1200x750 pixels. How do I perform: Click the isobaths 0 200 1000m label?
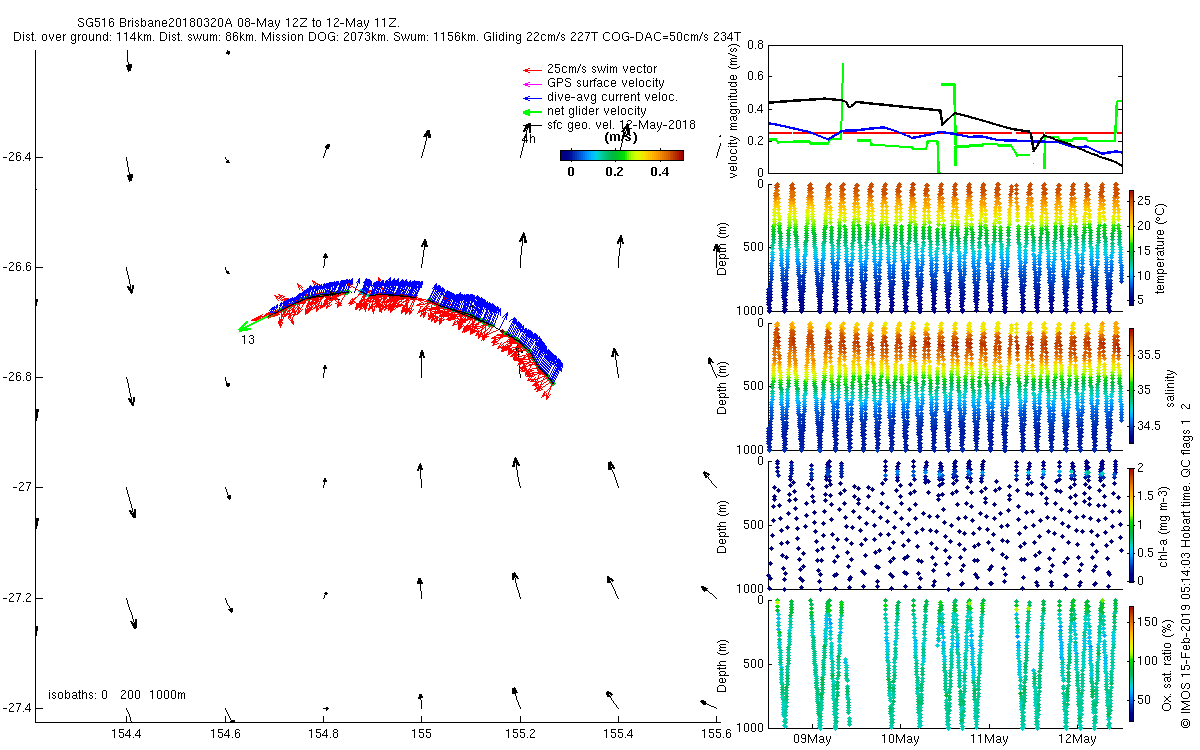pyautogui.click(x=117, y=695)
